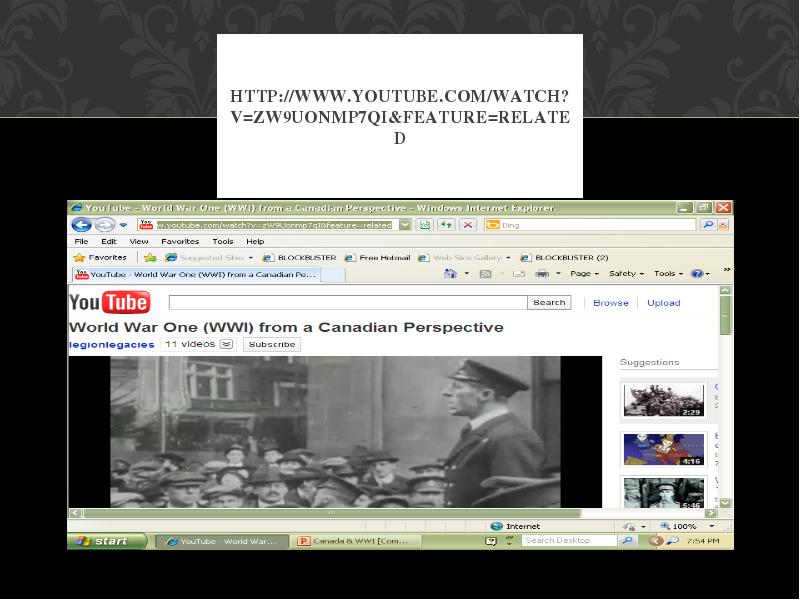Open suggested video thumbnail lasting 2:29
The width and height of the screenshot is (800, 600).
(664, 401)
